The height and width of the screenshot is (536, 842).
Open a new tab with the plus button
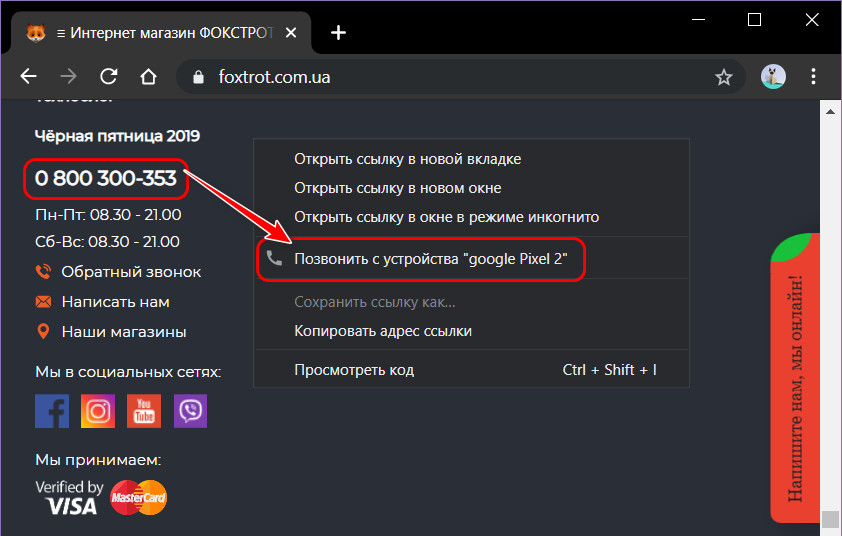338,33
